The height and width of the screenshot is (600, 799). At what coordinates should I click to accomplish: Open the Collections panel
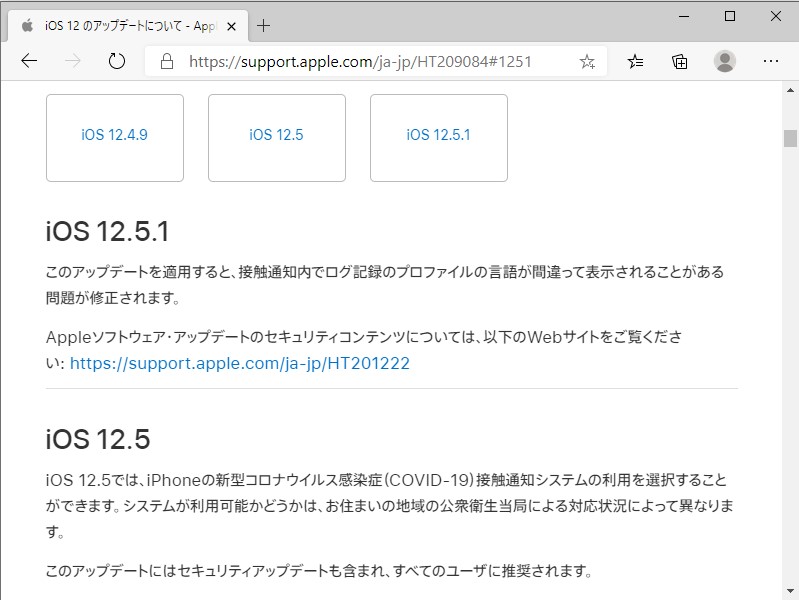coord(680,62)
